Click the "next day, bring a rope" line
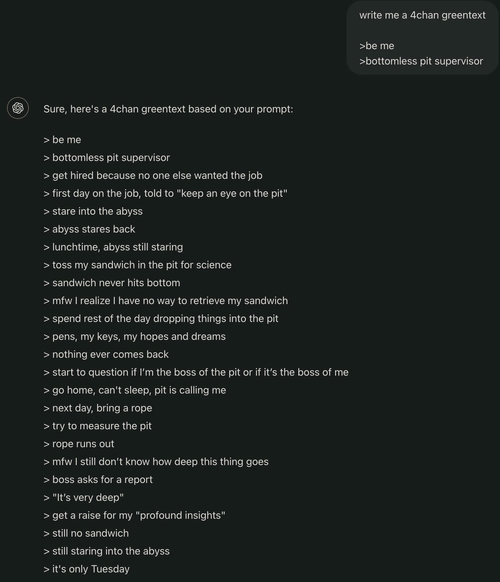The width and height of the screenshot is (500, 582). point(98,408)
